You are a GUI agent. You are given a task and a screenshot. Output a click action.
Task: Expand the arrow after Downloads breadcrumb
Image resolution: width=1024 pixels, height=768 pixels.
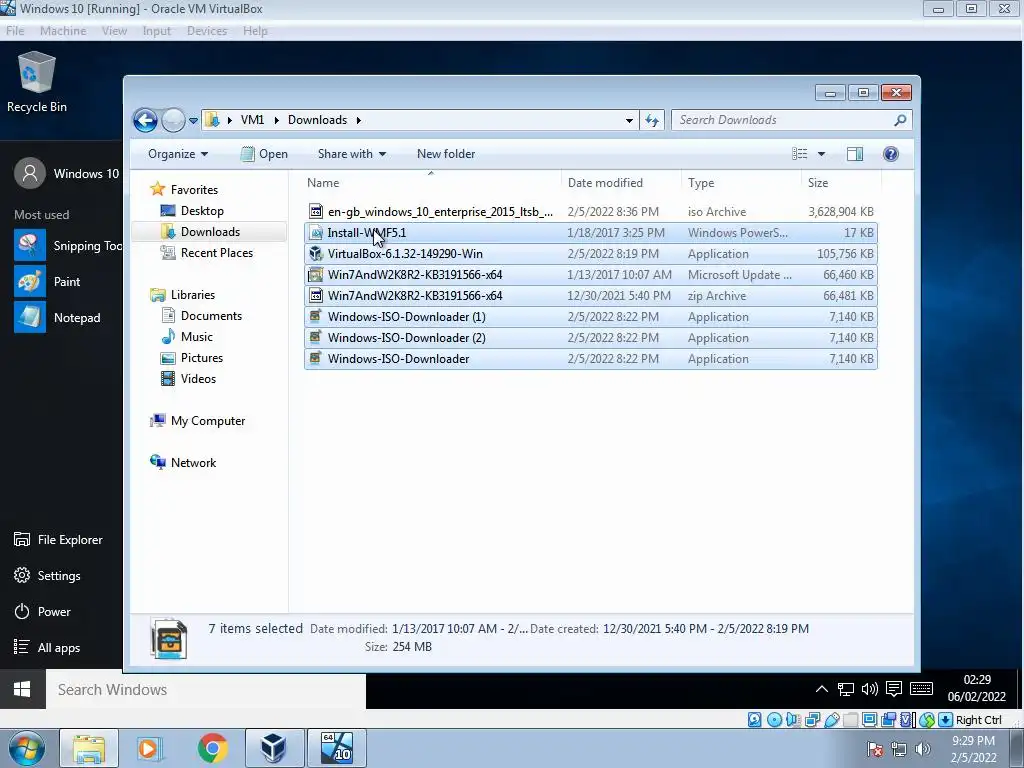pyautogui.click(x=359, y=120)
